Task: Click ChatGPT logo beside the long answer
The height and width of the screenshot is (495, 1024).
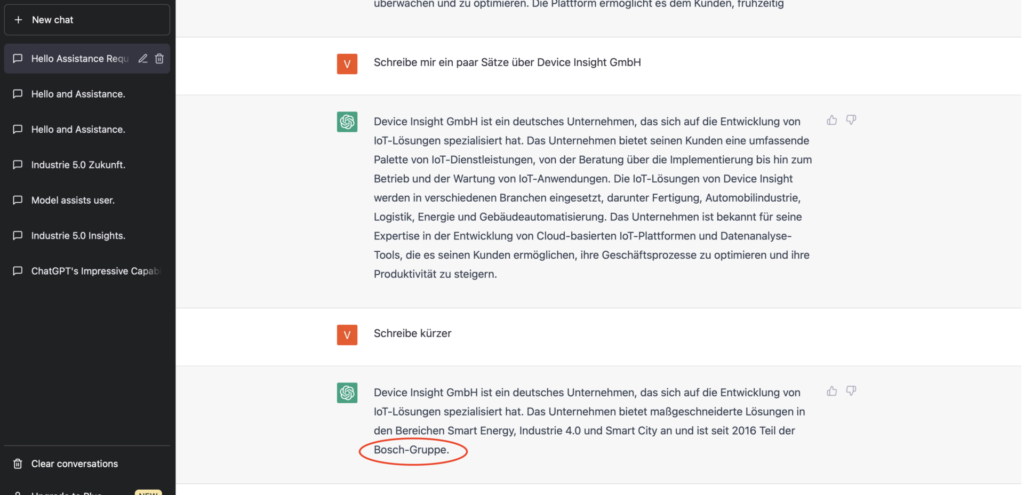Action: point(347,121)
